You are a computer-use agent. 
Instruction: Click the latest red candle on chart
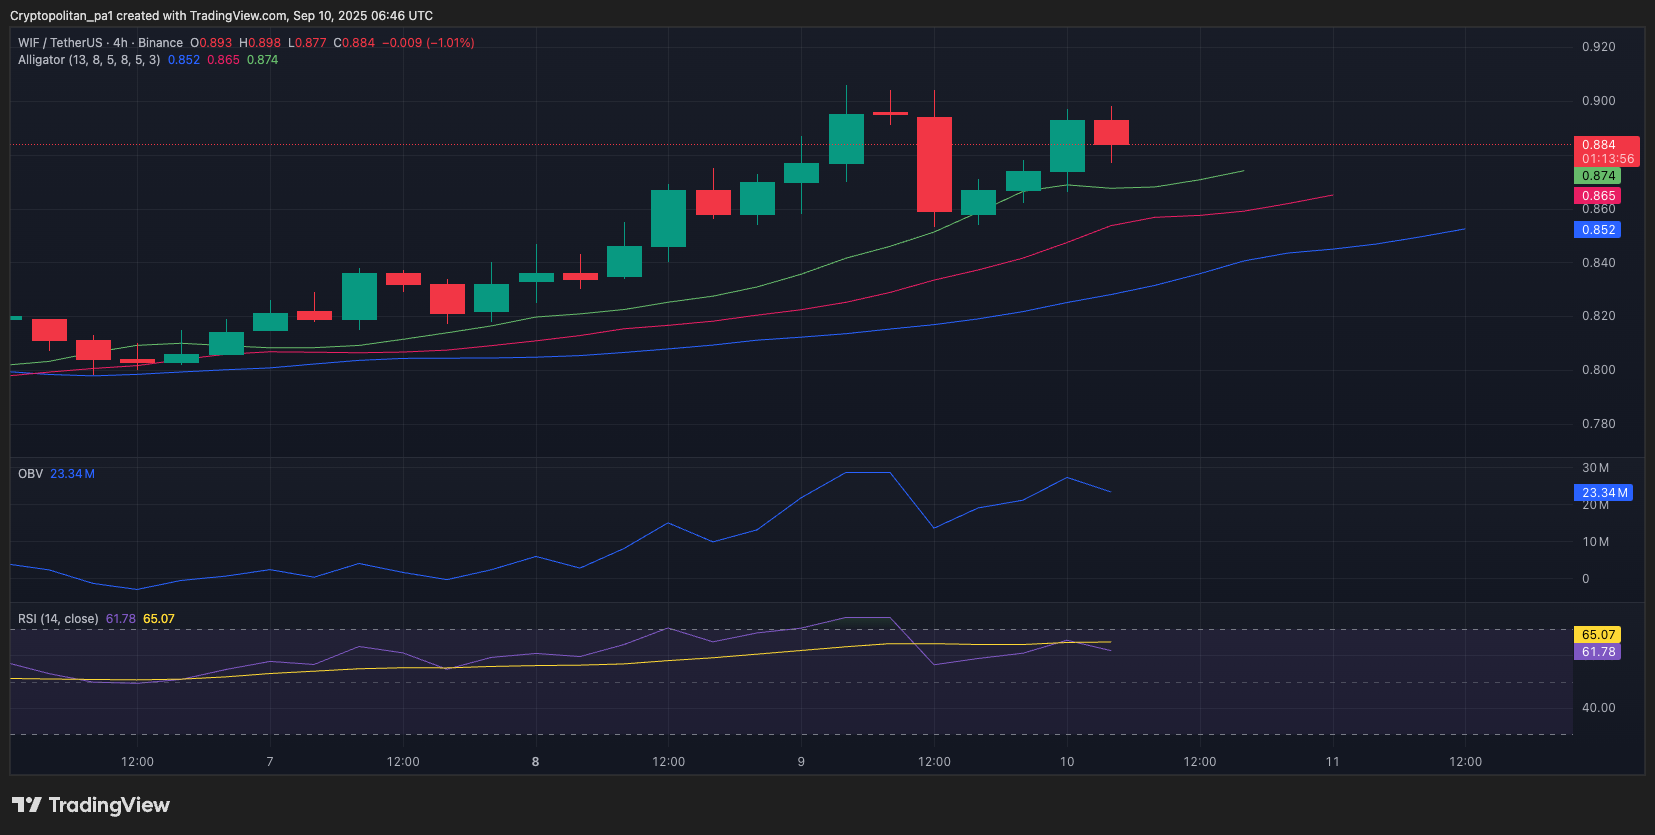click(x=1111, y=132)
